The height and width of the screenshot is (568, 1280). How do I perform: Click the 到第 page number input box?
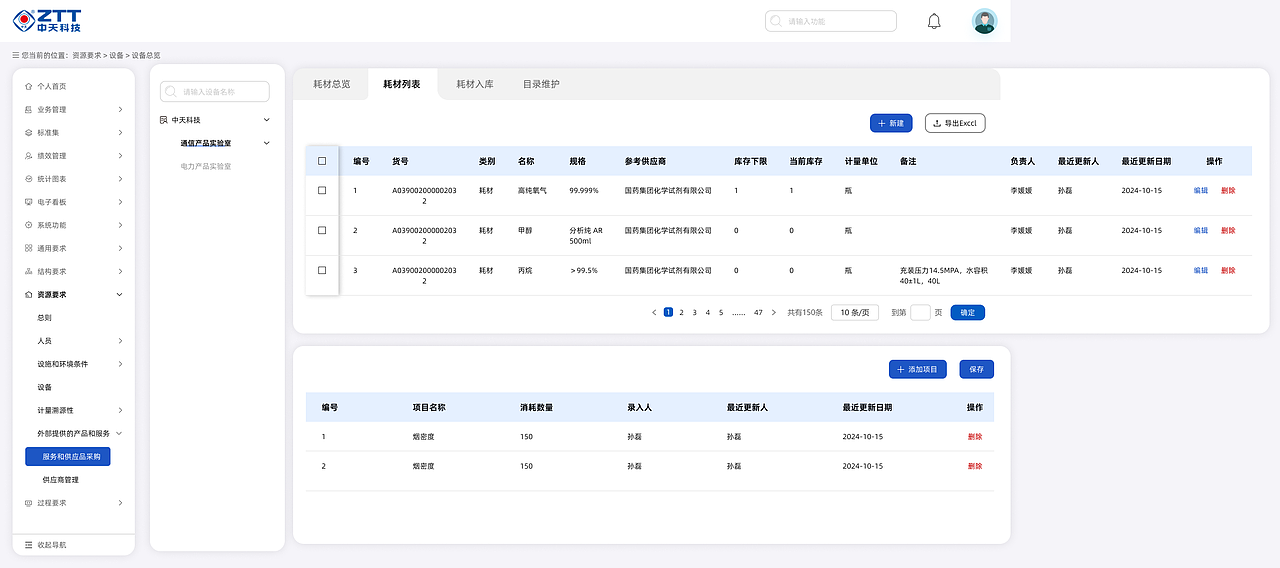(x=920, y=313)
